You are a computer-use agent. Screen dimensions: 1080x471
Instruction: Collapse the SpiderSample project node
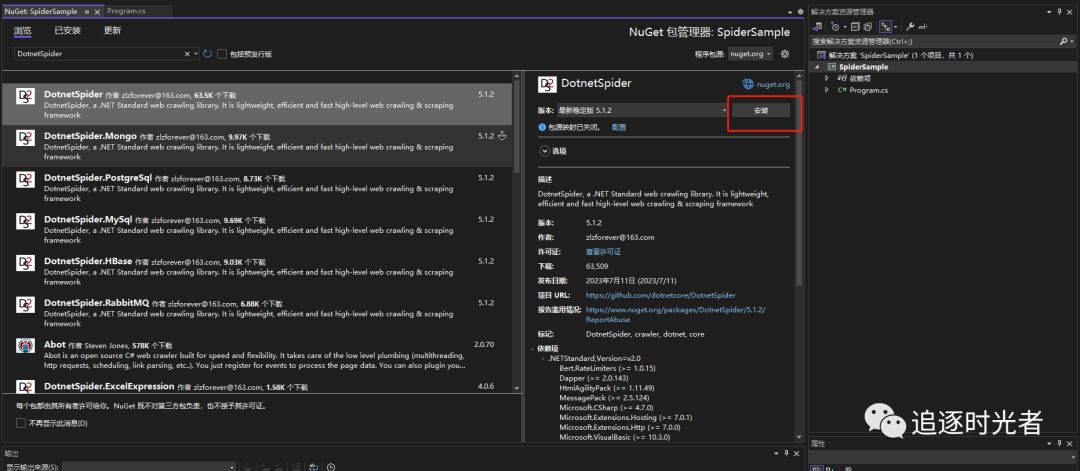pos(818,67)
